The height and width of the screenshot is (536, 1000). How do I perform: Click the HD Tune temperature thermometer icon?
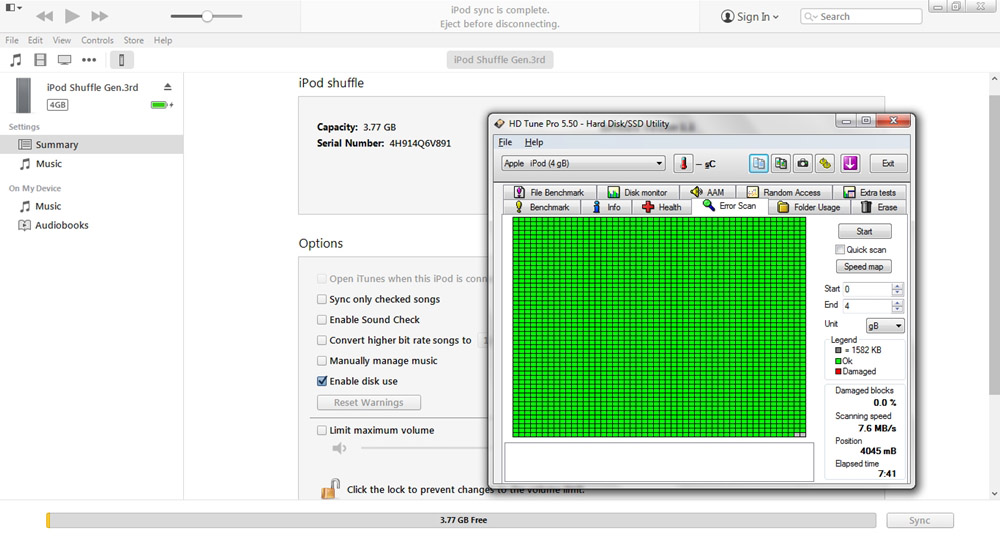click(x=683, y=163)
